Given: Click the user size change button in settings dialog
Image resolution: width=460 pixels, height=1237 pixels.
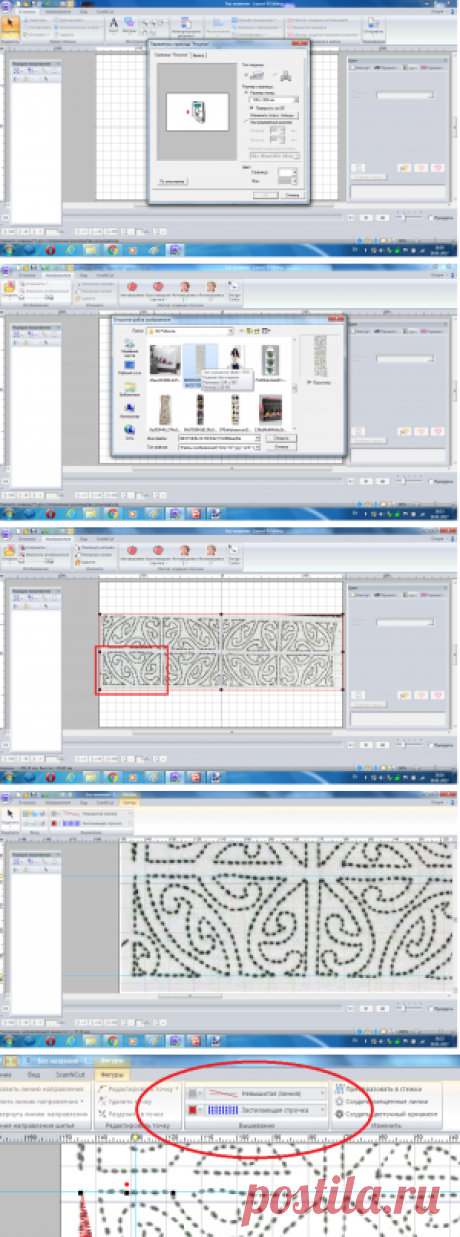Looking at the screenshot, I should [274, 117].
